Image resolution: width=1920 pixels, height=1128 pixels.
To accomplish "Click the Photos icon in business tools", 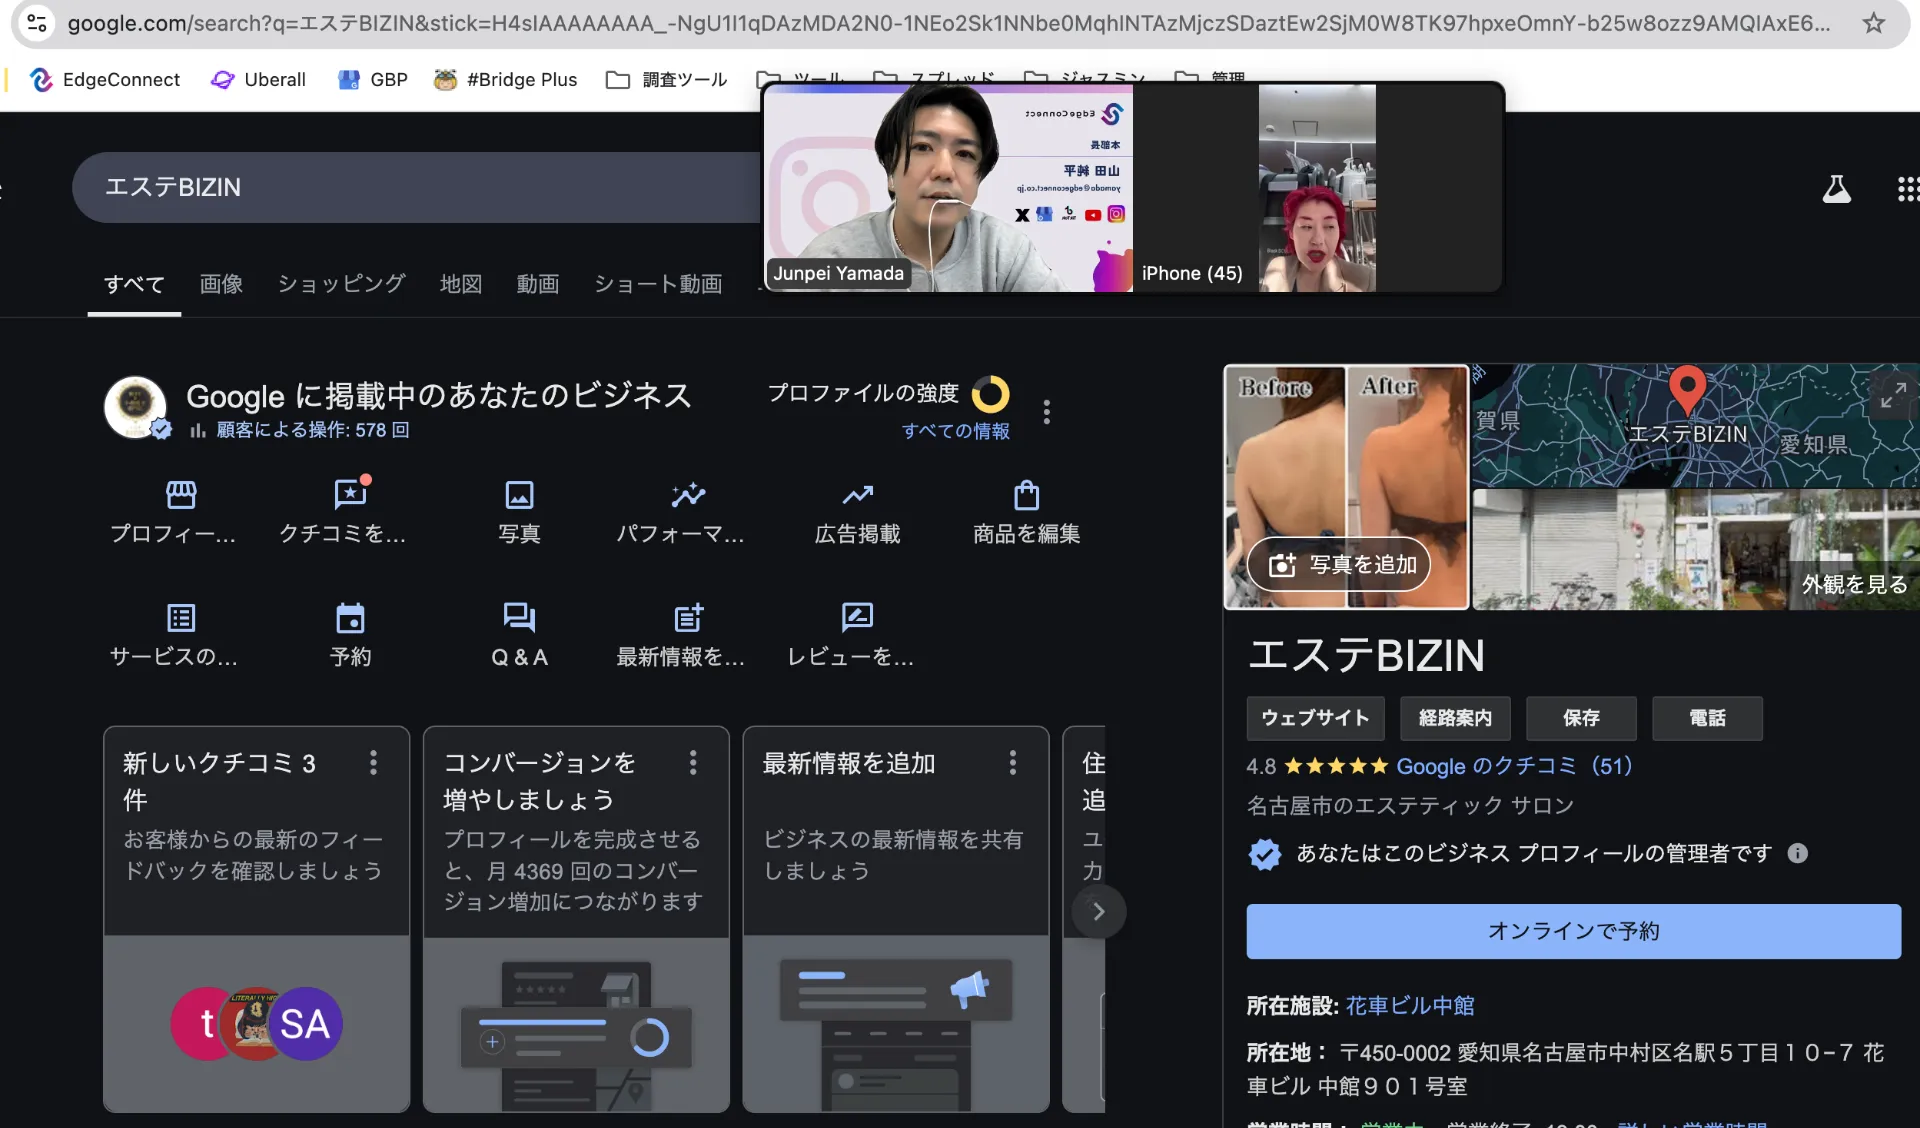I will [519, 495].
